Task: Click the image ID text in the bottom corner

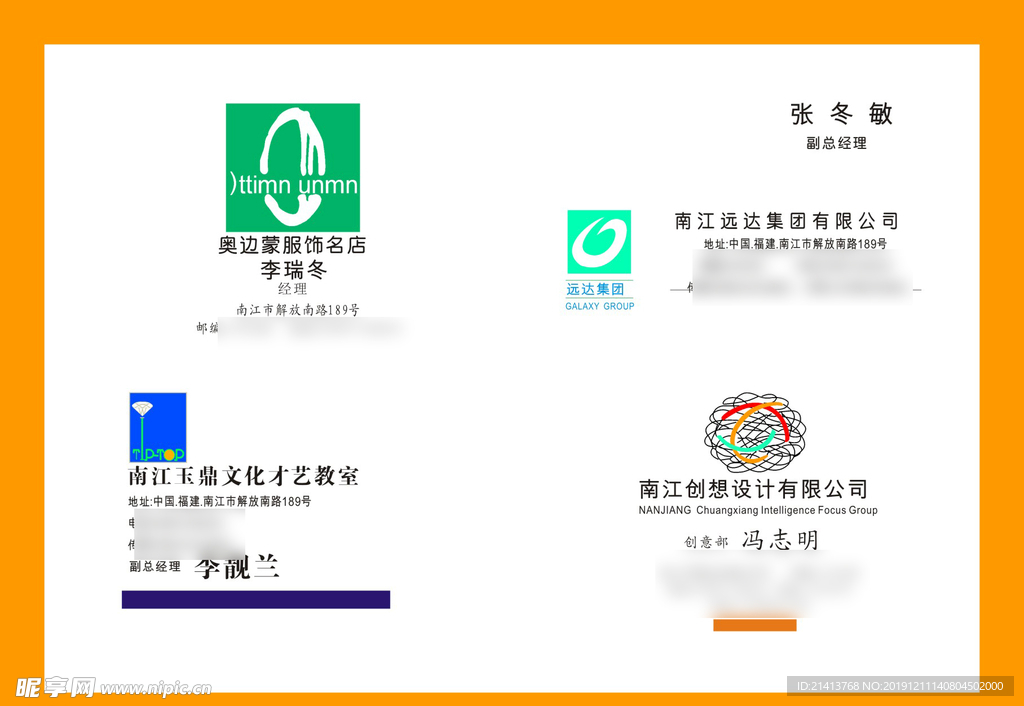Action: pos(899,686)
